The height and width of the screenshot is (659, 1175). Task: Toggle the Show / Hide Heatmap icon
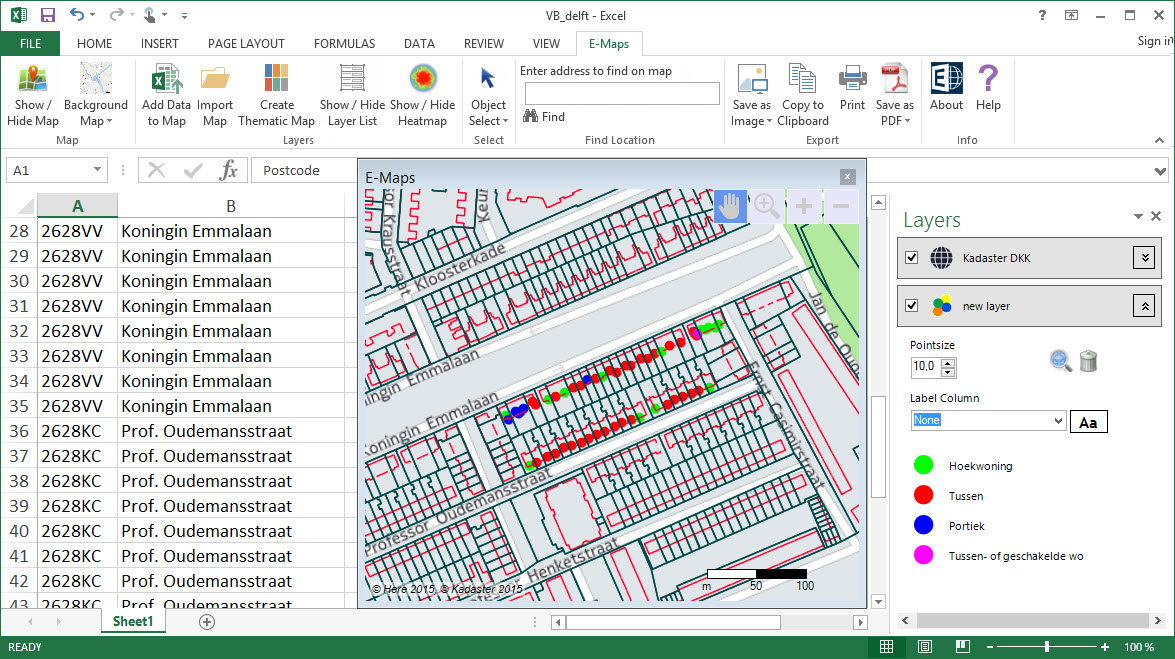[423, 79]
